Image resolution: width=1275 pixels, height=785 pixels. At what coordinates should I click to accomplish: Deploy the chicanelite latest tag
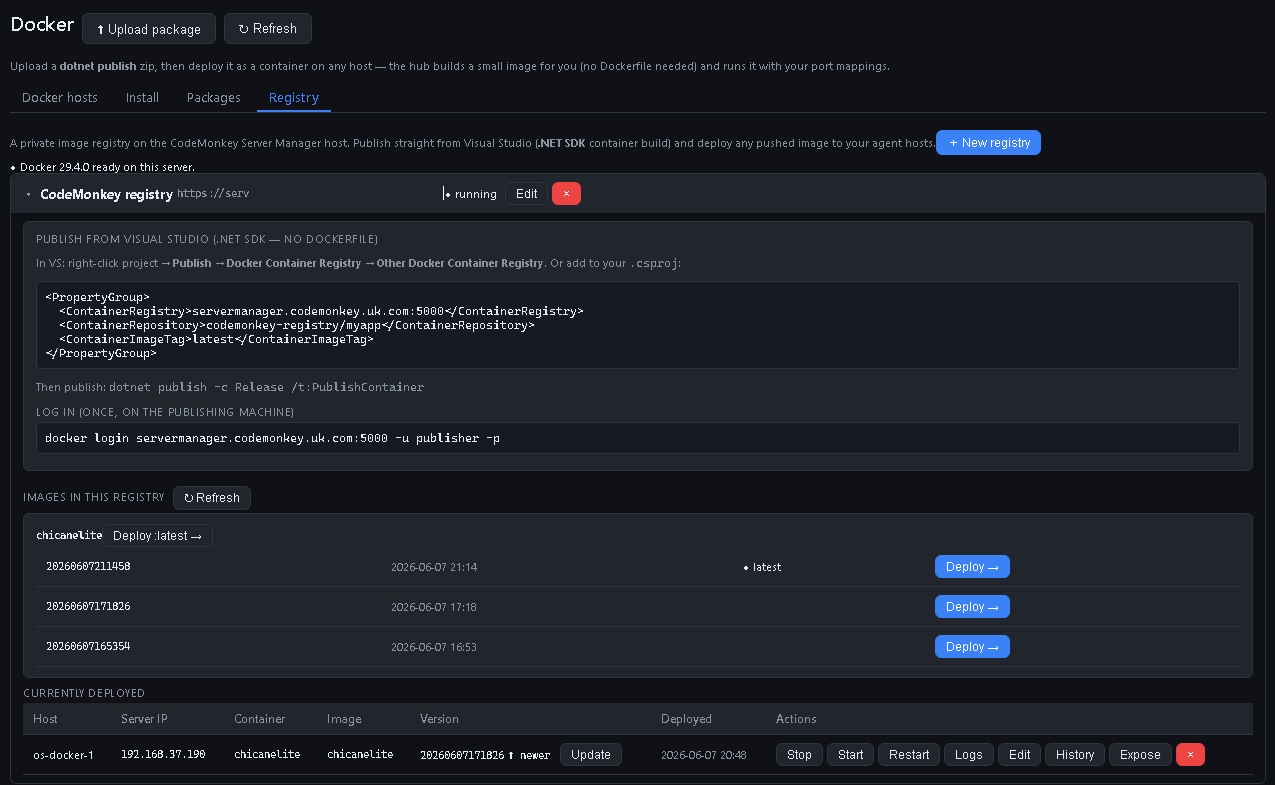click(x=158, y=536)
